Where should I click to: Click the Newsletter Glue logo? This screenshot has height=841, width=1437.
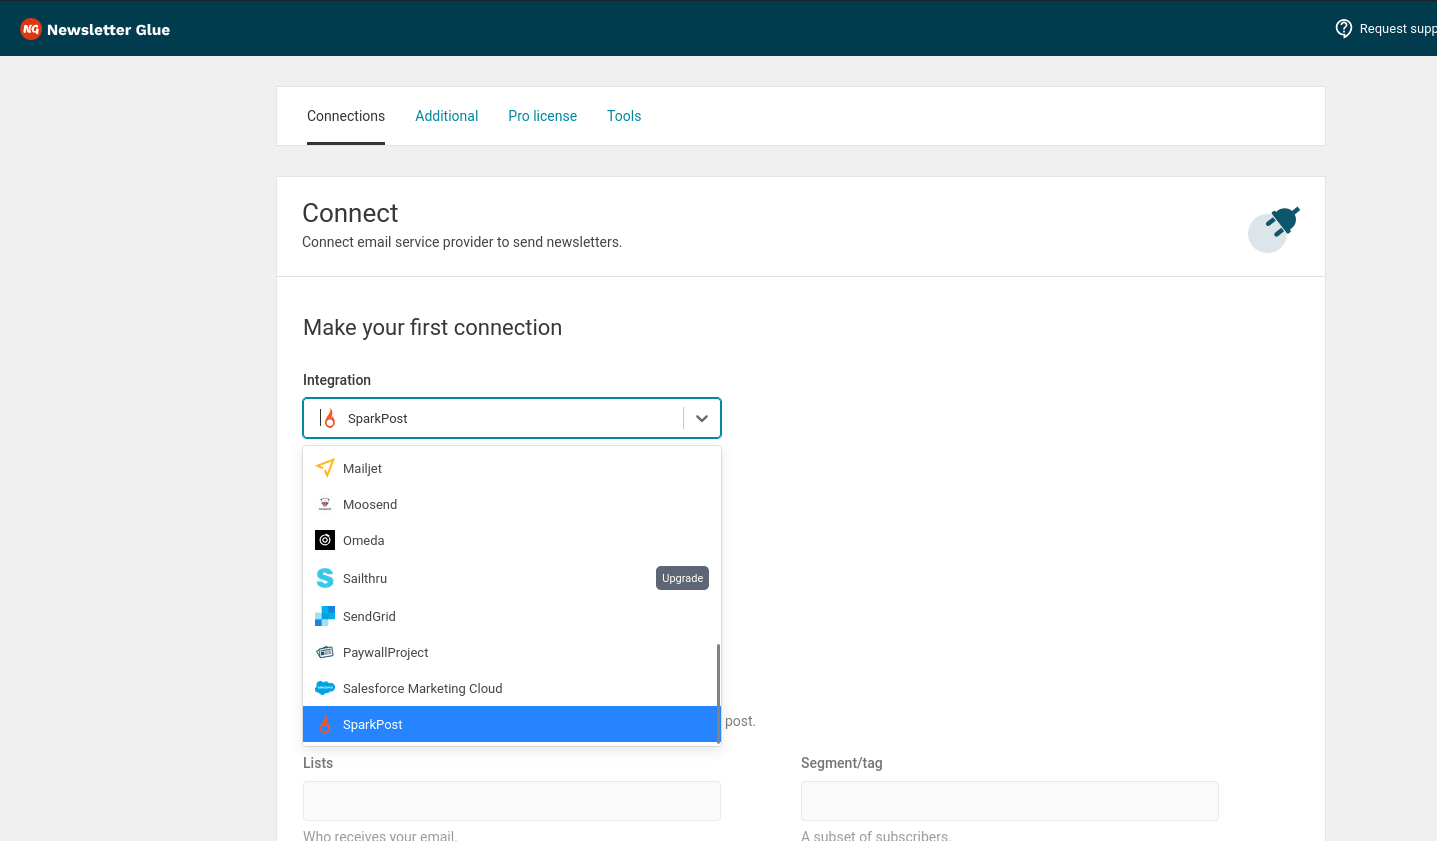pyautogui.click(x=96, y=29)
